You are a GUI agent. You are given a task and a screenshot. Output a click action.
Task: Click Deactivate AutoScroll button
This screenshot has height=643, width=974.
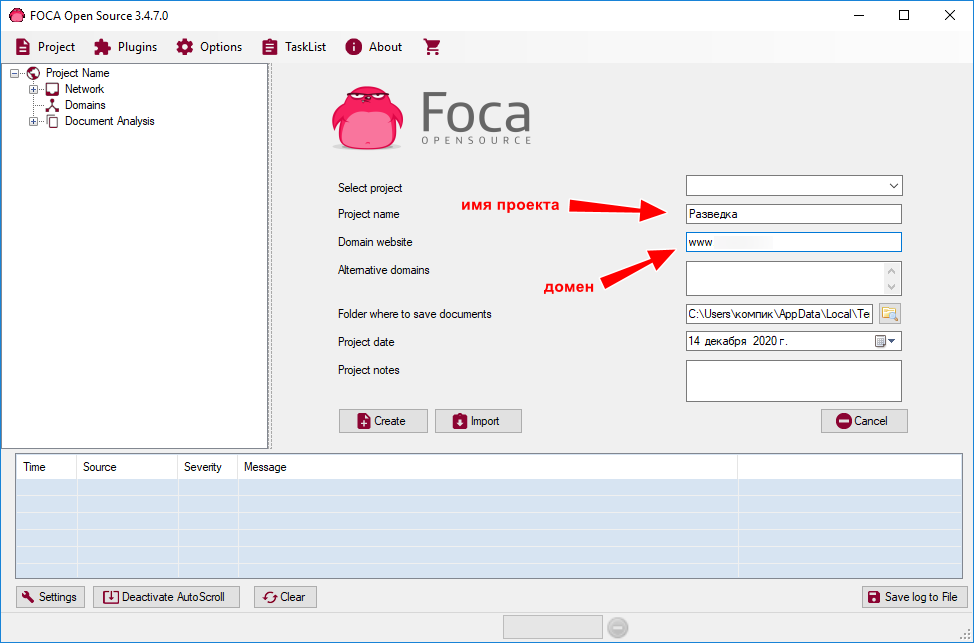[166, 597]
